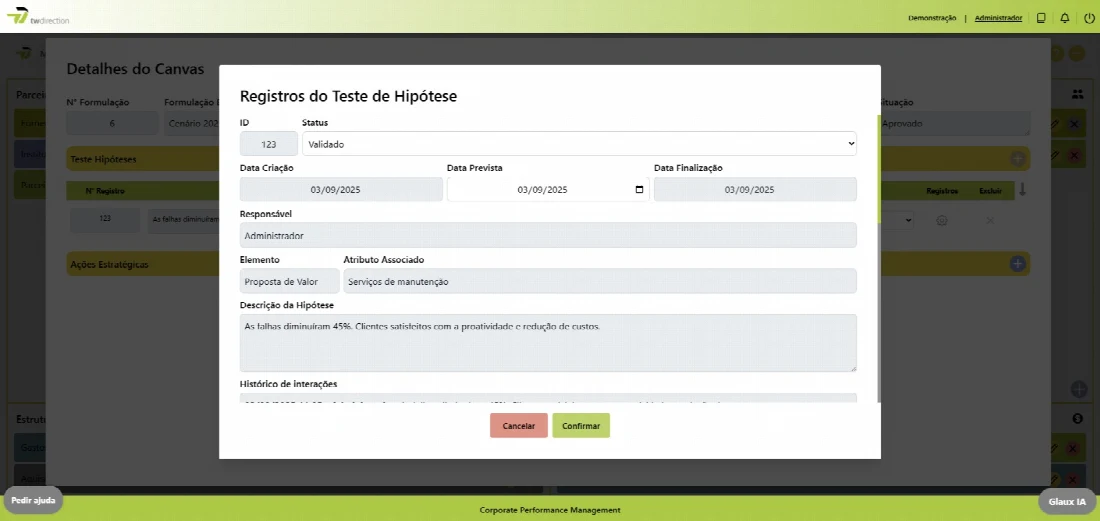Open the documentation book icon in header
The image size is (1100, 521).
pyautogui.click(x=1041, y=18)
